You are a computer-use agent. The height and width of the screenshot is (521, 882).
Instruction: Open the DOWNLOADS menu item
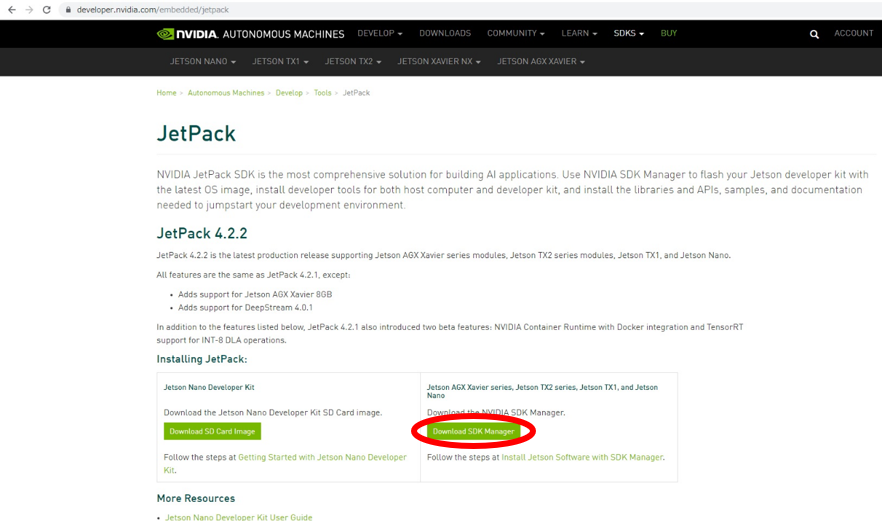(x=445, y=33)
